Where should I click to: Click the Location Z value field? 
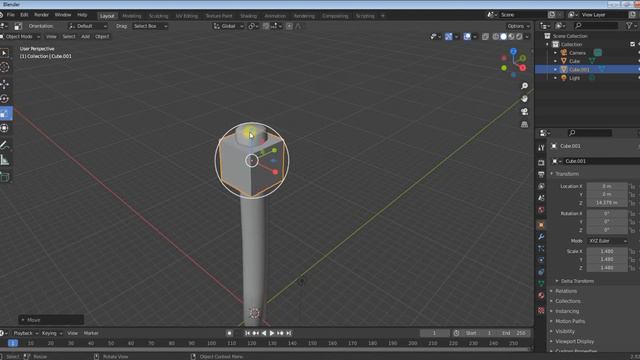click(x=607, y=202)
